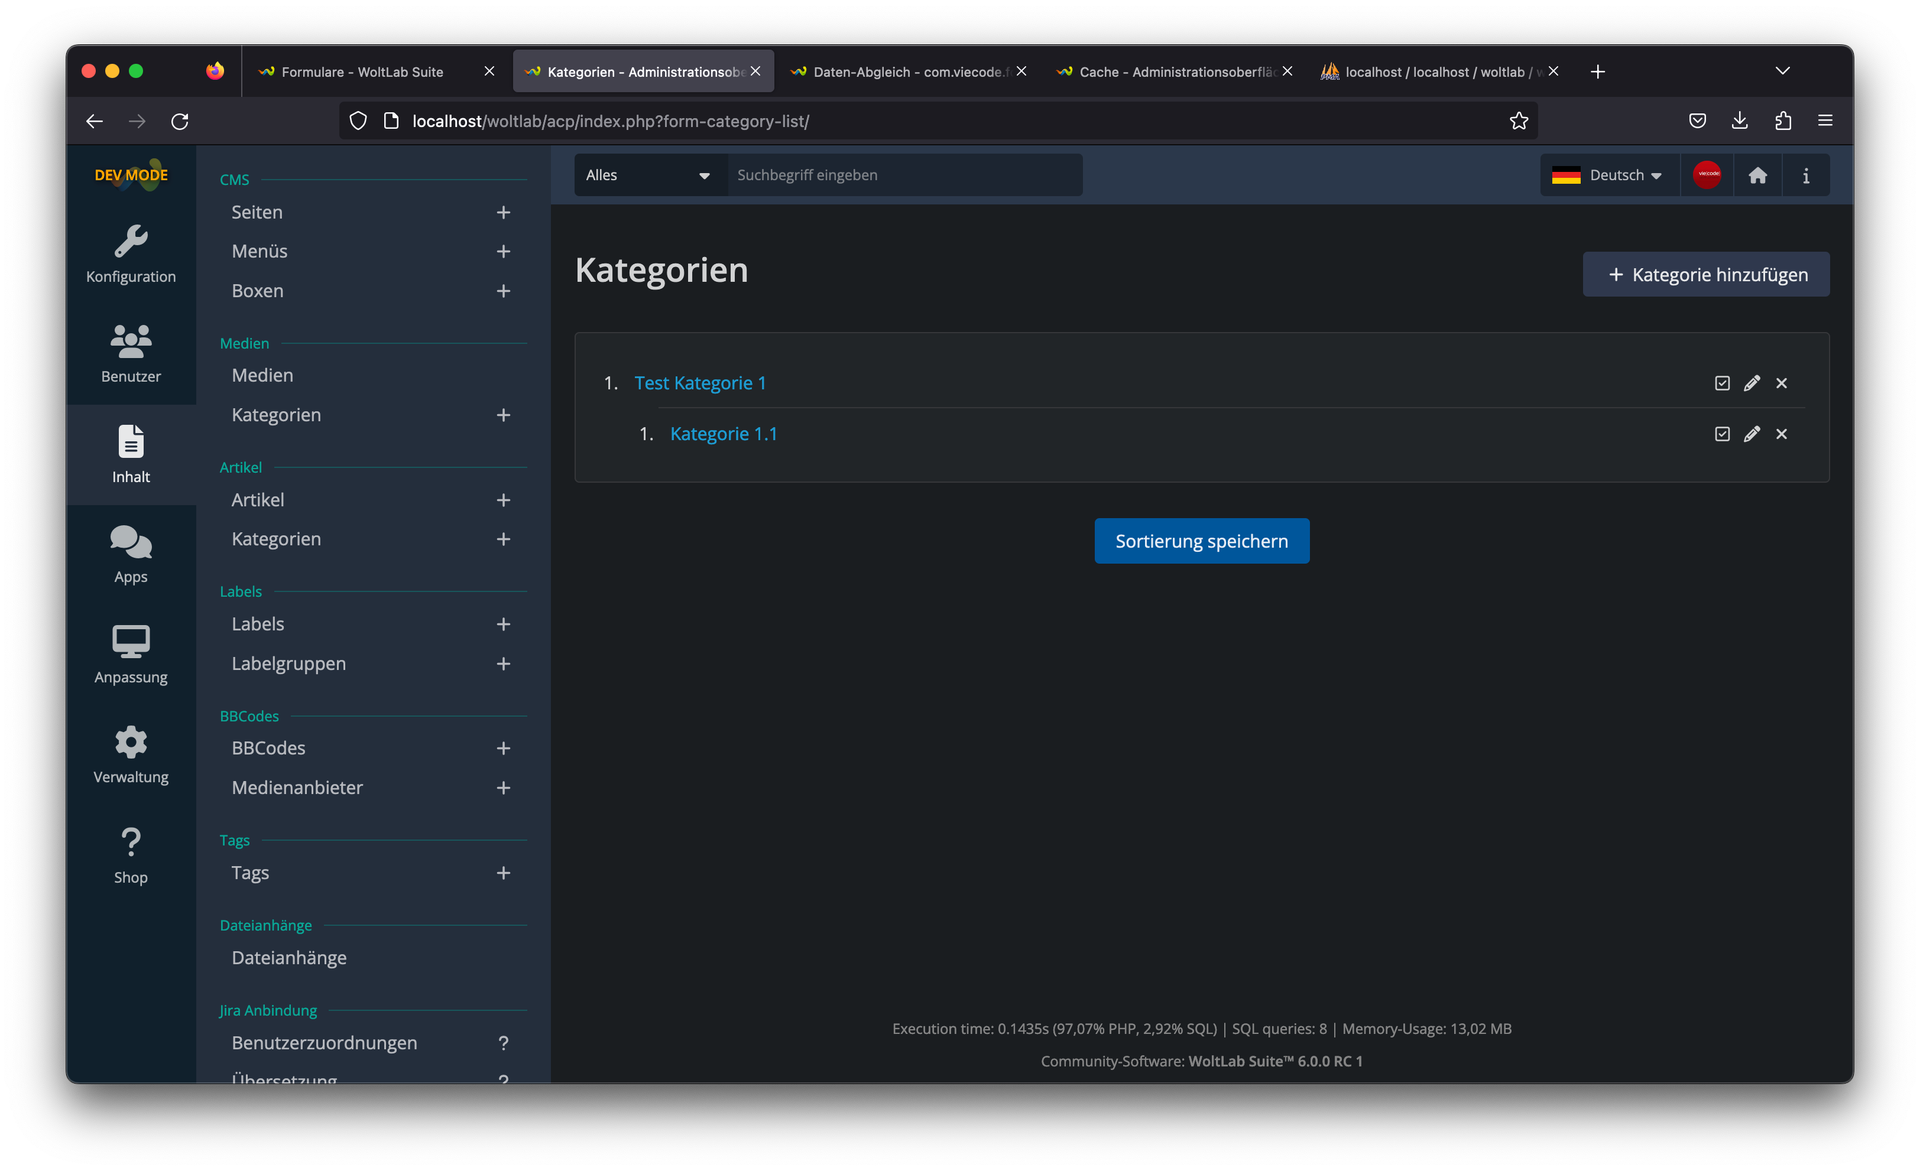This screenshot has height=1171, width=1920.
Task: Open the Anpassung monitor section
Action: pyautogui.click(x=131, y=654)
